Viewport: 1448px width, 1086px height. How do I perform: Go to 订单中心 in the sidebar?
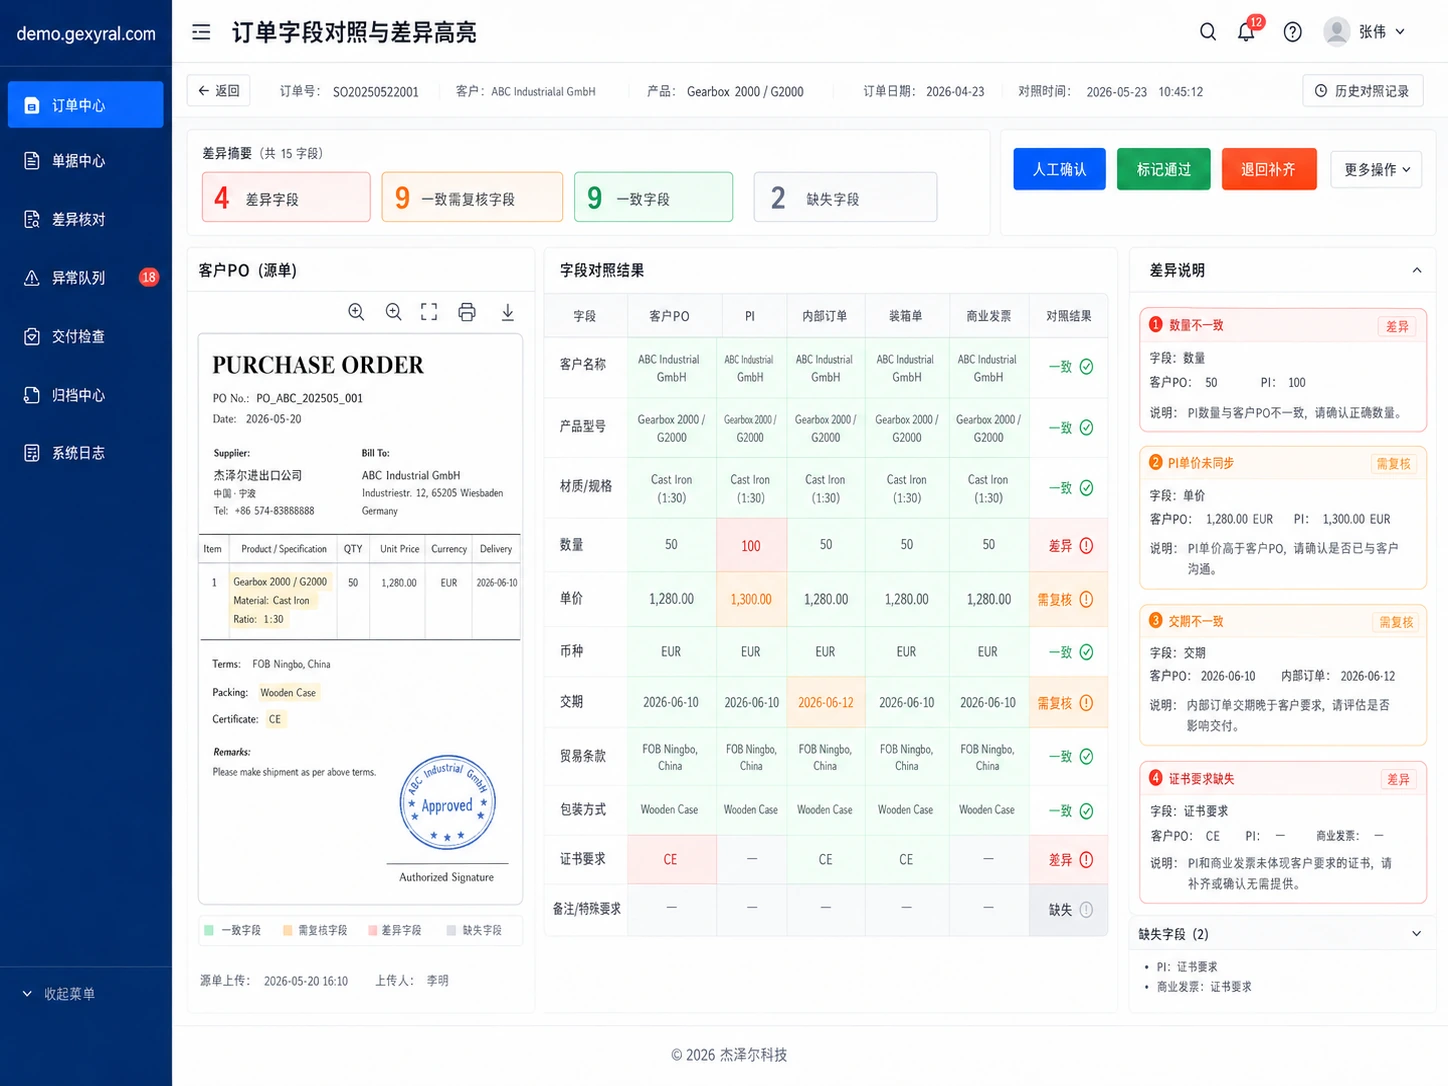[x=86, y=105]
